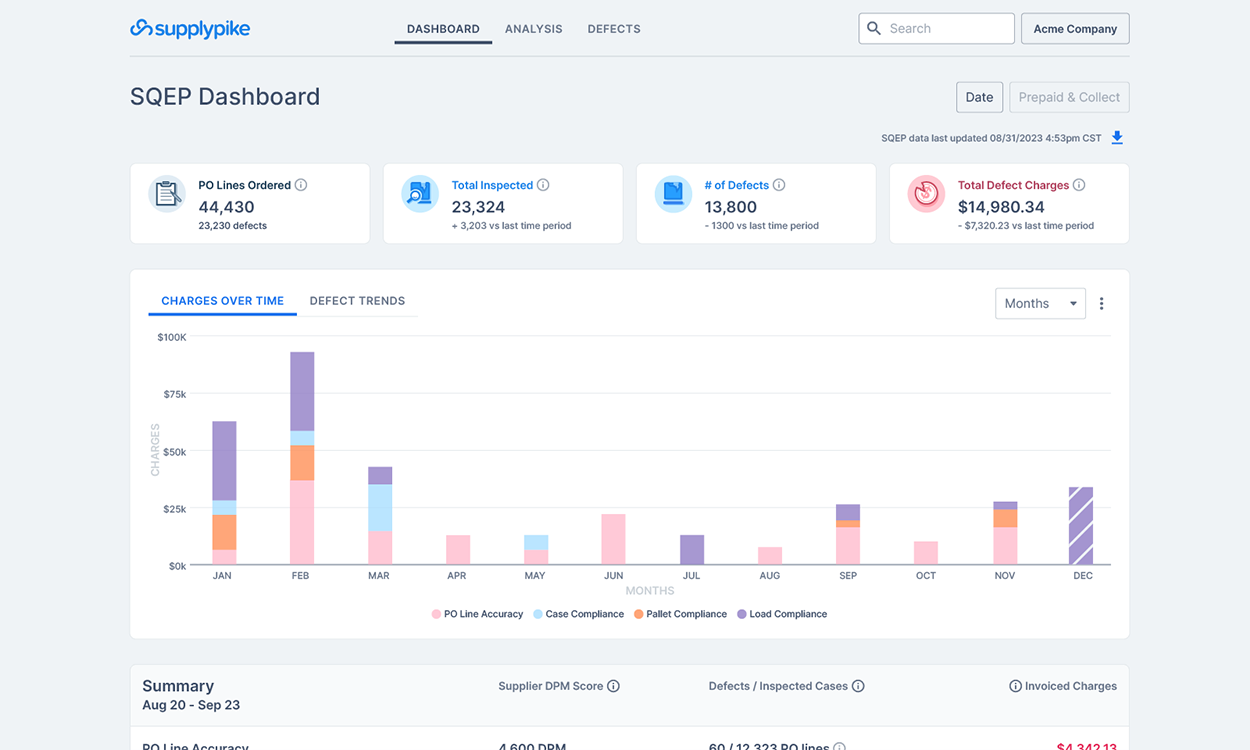The image size is (1250, 750).
Task: Toggle the Load Compliance legend item
Action: pos(782,613)
